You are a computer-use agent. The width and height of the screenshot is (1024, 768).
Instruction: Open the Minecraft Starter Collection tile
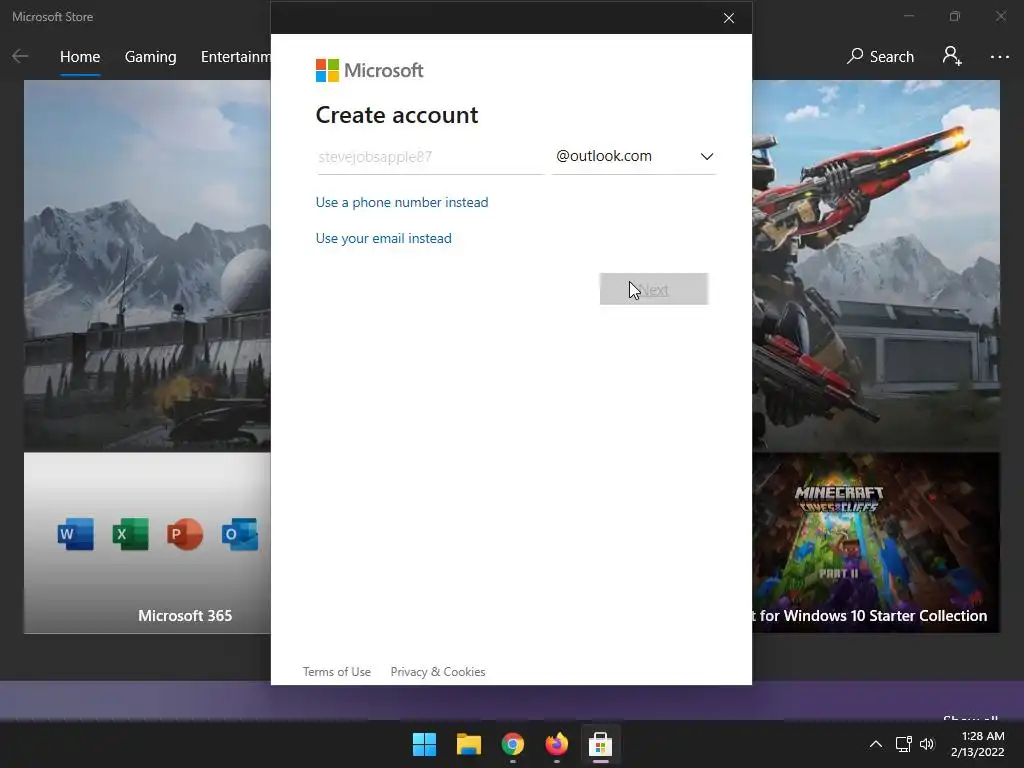tap(876, 543)
